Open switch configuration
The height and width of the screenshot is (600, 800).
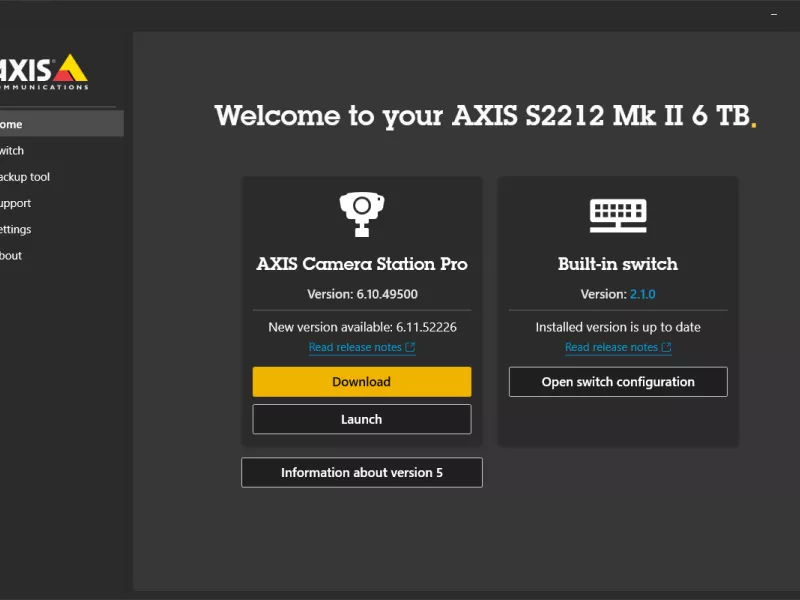pyautogui.click(x=617, y=381)
